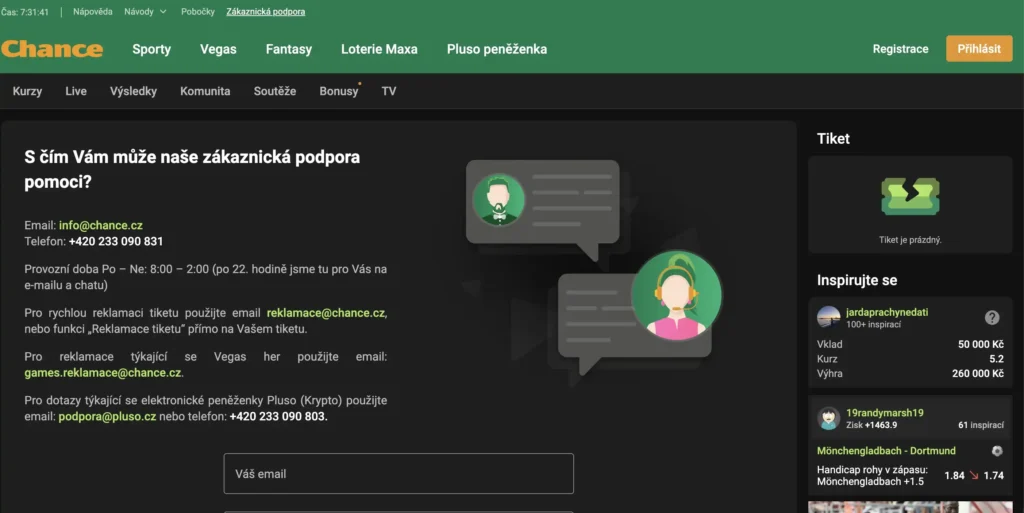Viewport: 1024px width, 513px height.
Task: Click phone number +420 233 090 803
Action: (278, 416)
